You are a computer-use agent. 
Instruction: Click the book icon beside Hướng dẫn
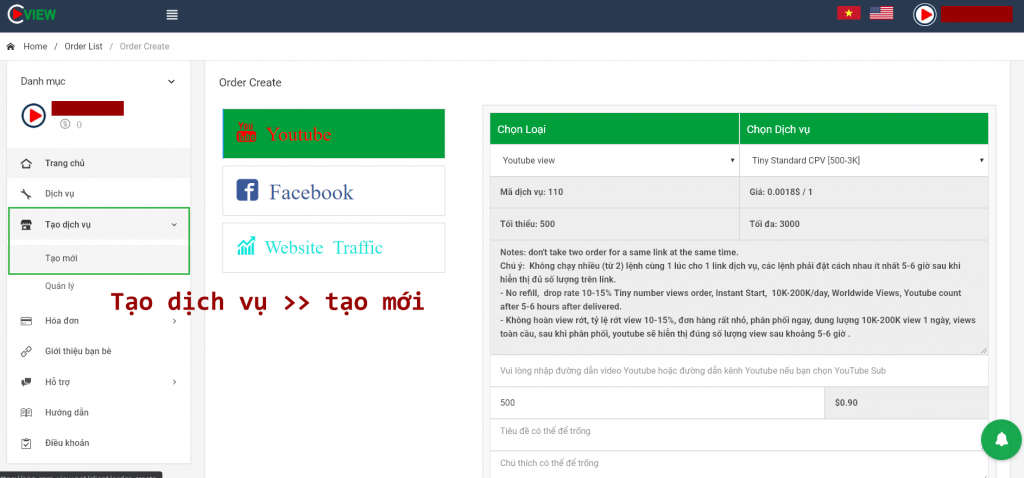(x=26, y=413)
